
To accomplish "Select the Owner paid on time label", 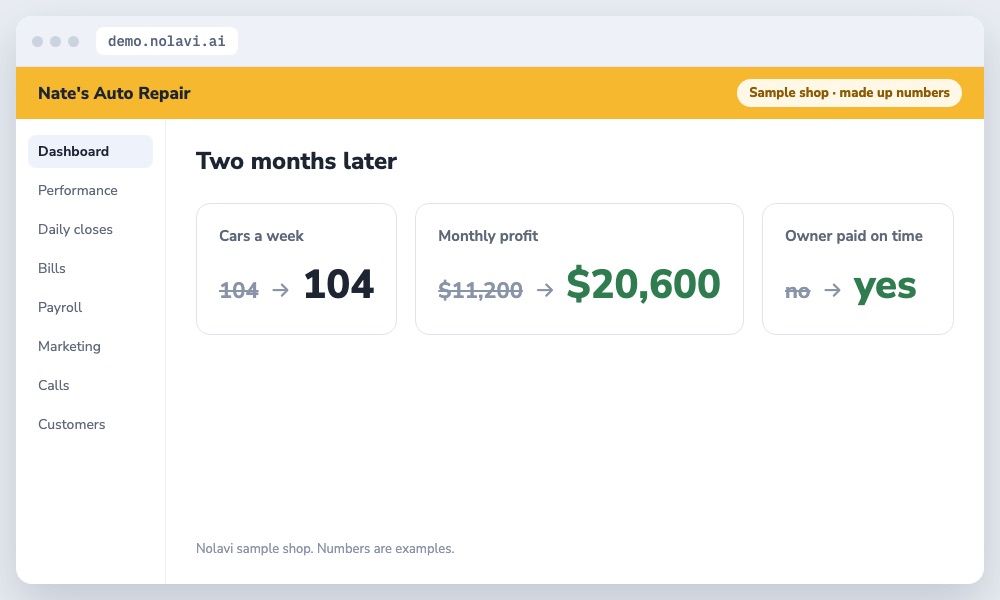I will coord(853,236).
